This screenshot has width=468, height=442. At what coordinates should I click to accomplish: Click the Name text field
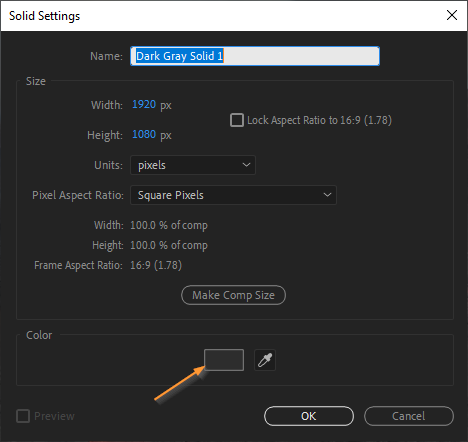click(x=255, y=56)
